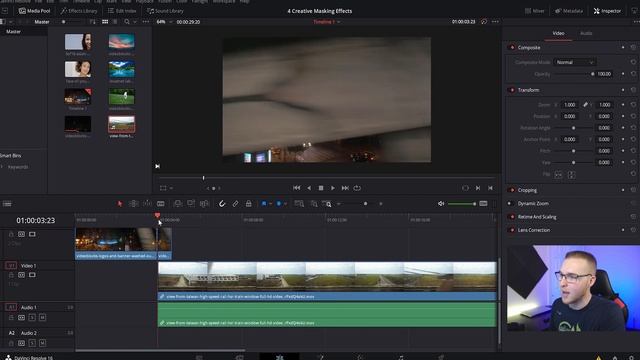Open the Sound Library panel
The width and height of the screenshot is (640, 360).
pos(165,11)
